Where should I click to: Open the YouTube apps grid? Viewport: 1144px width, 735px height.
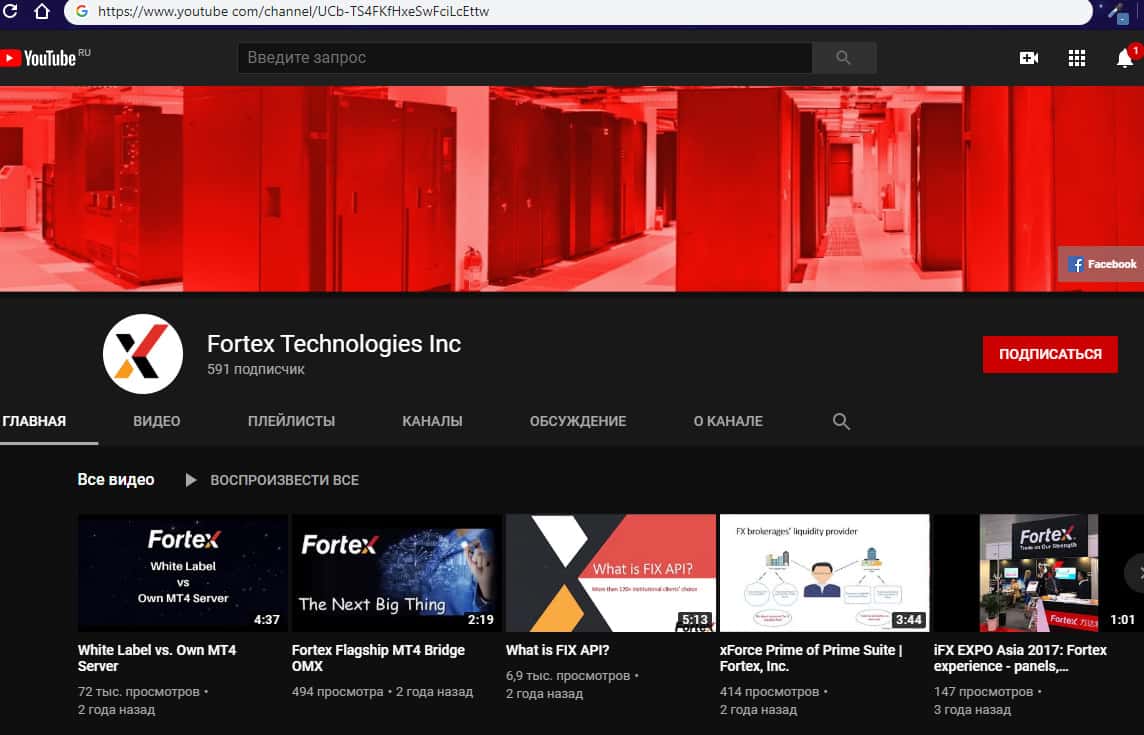(x=1076, y=58)
